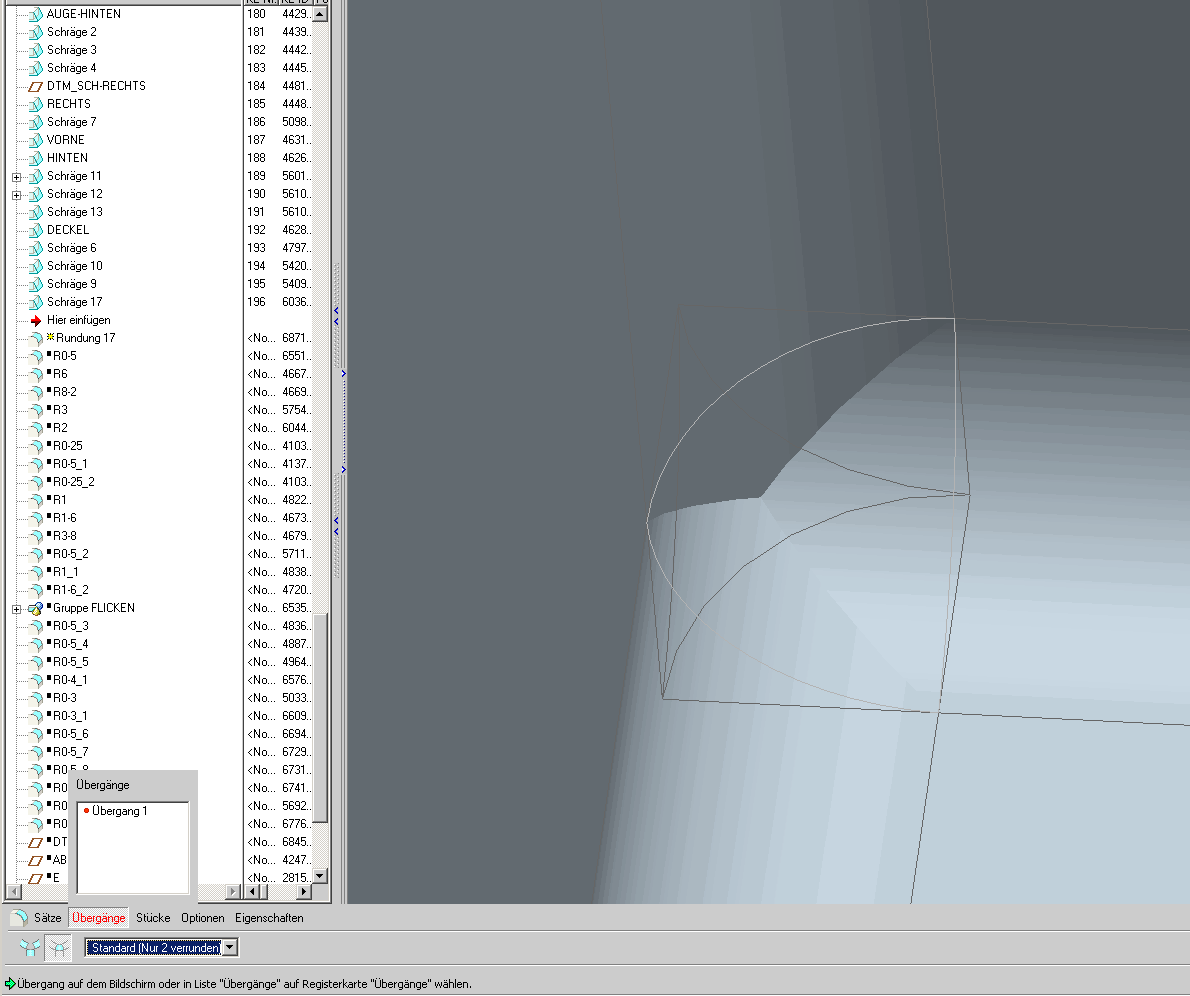
Task: Click the round tool icon left of Sätze
Action: [19, 918]
